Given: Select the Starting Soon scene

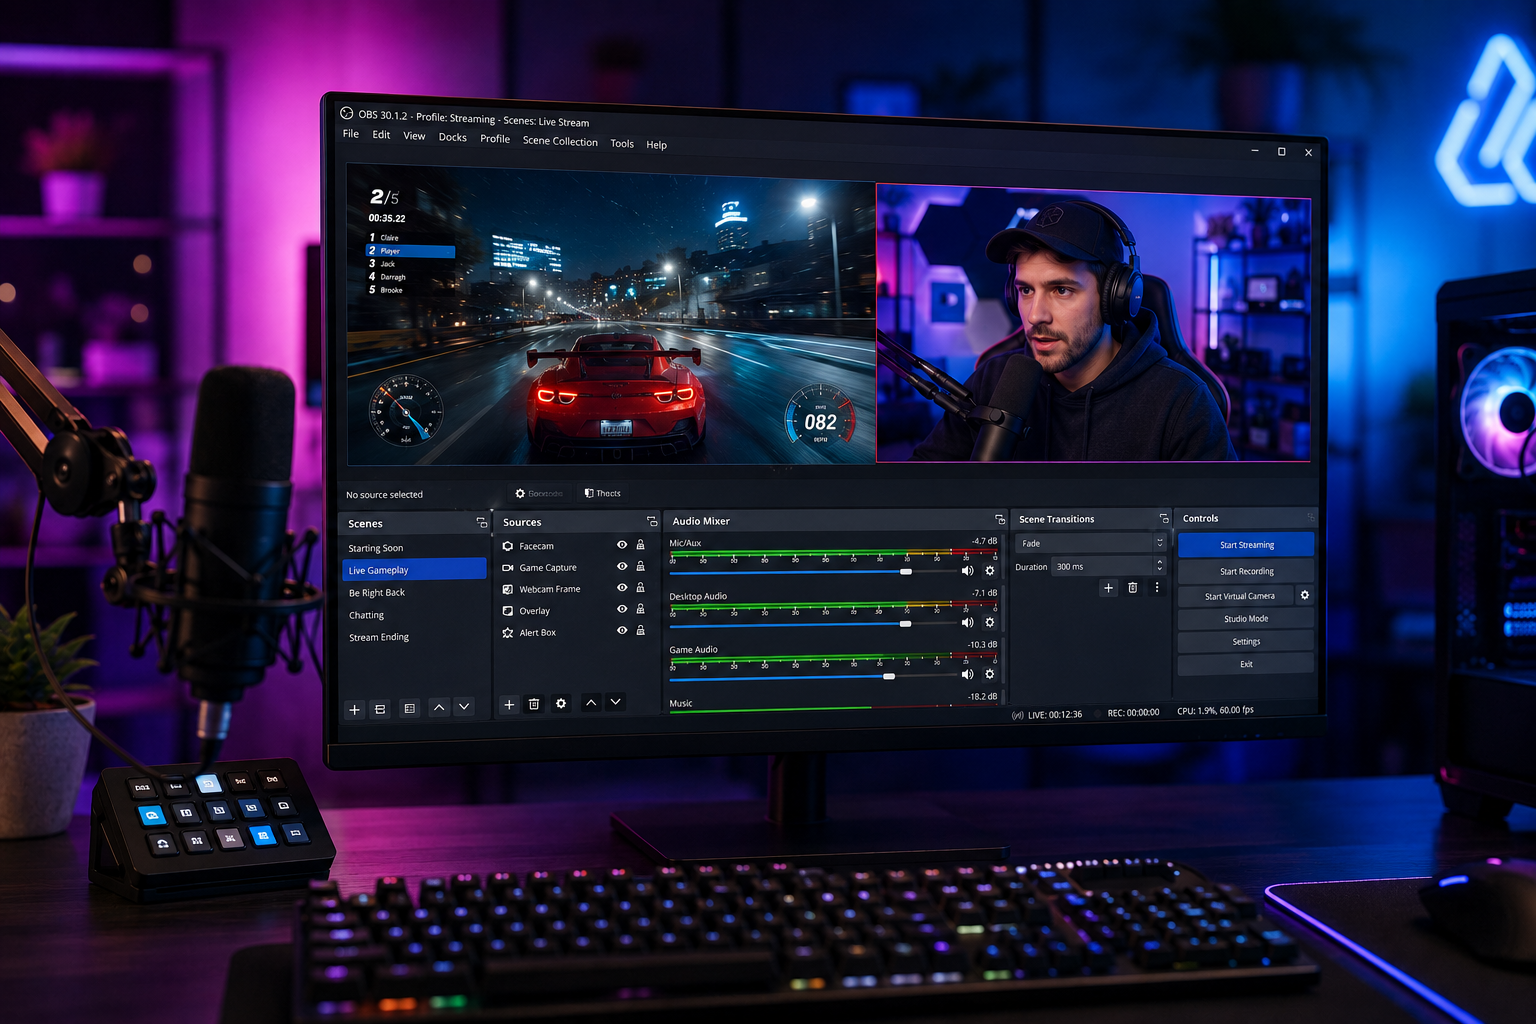Looking at the screenshot, I should 414,548.
